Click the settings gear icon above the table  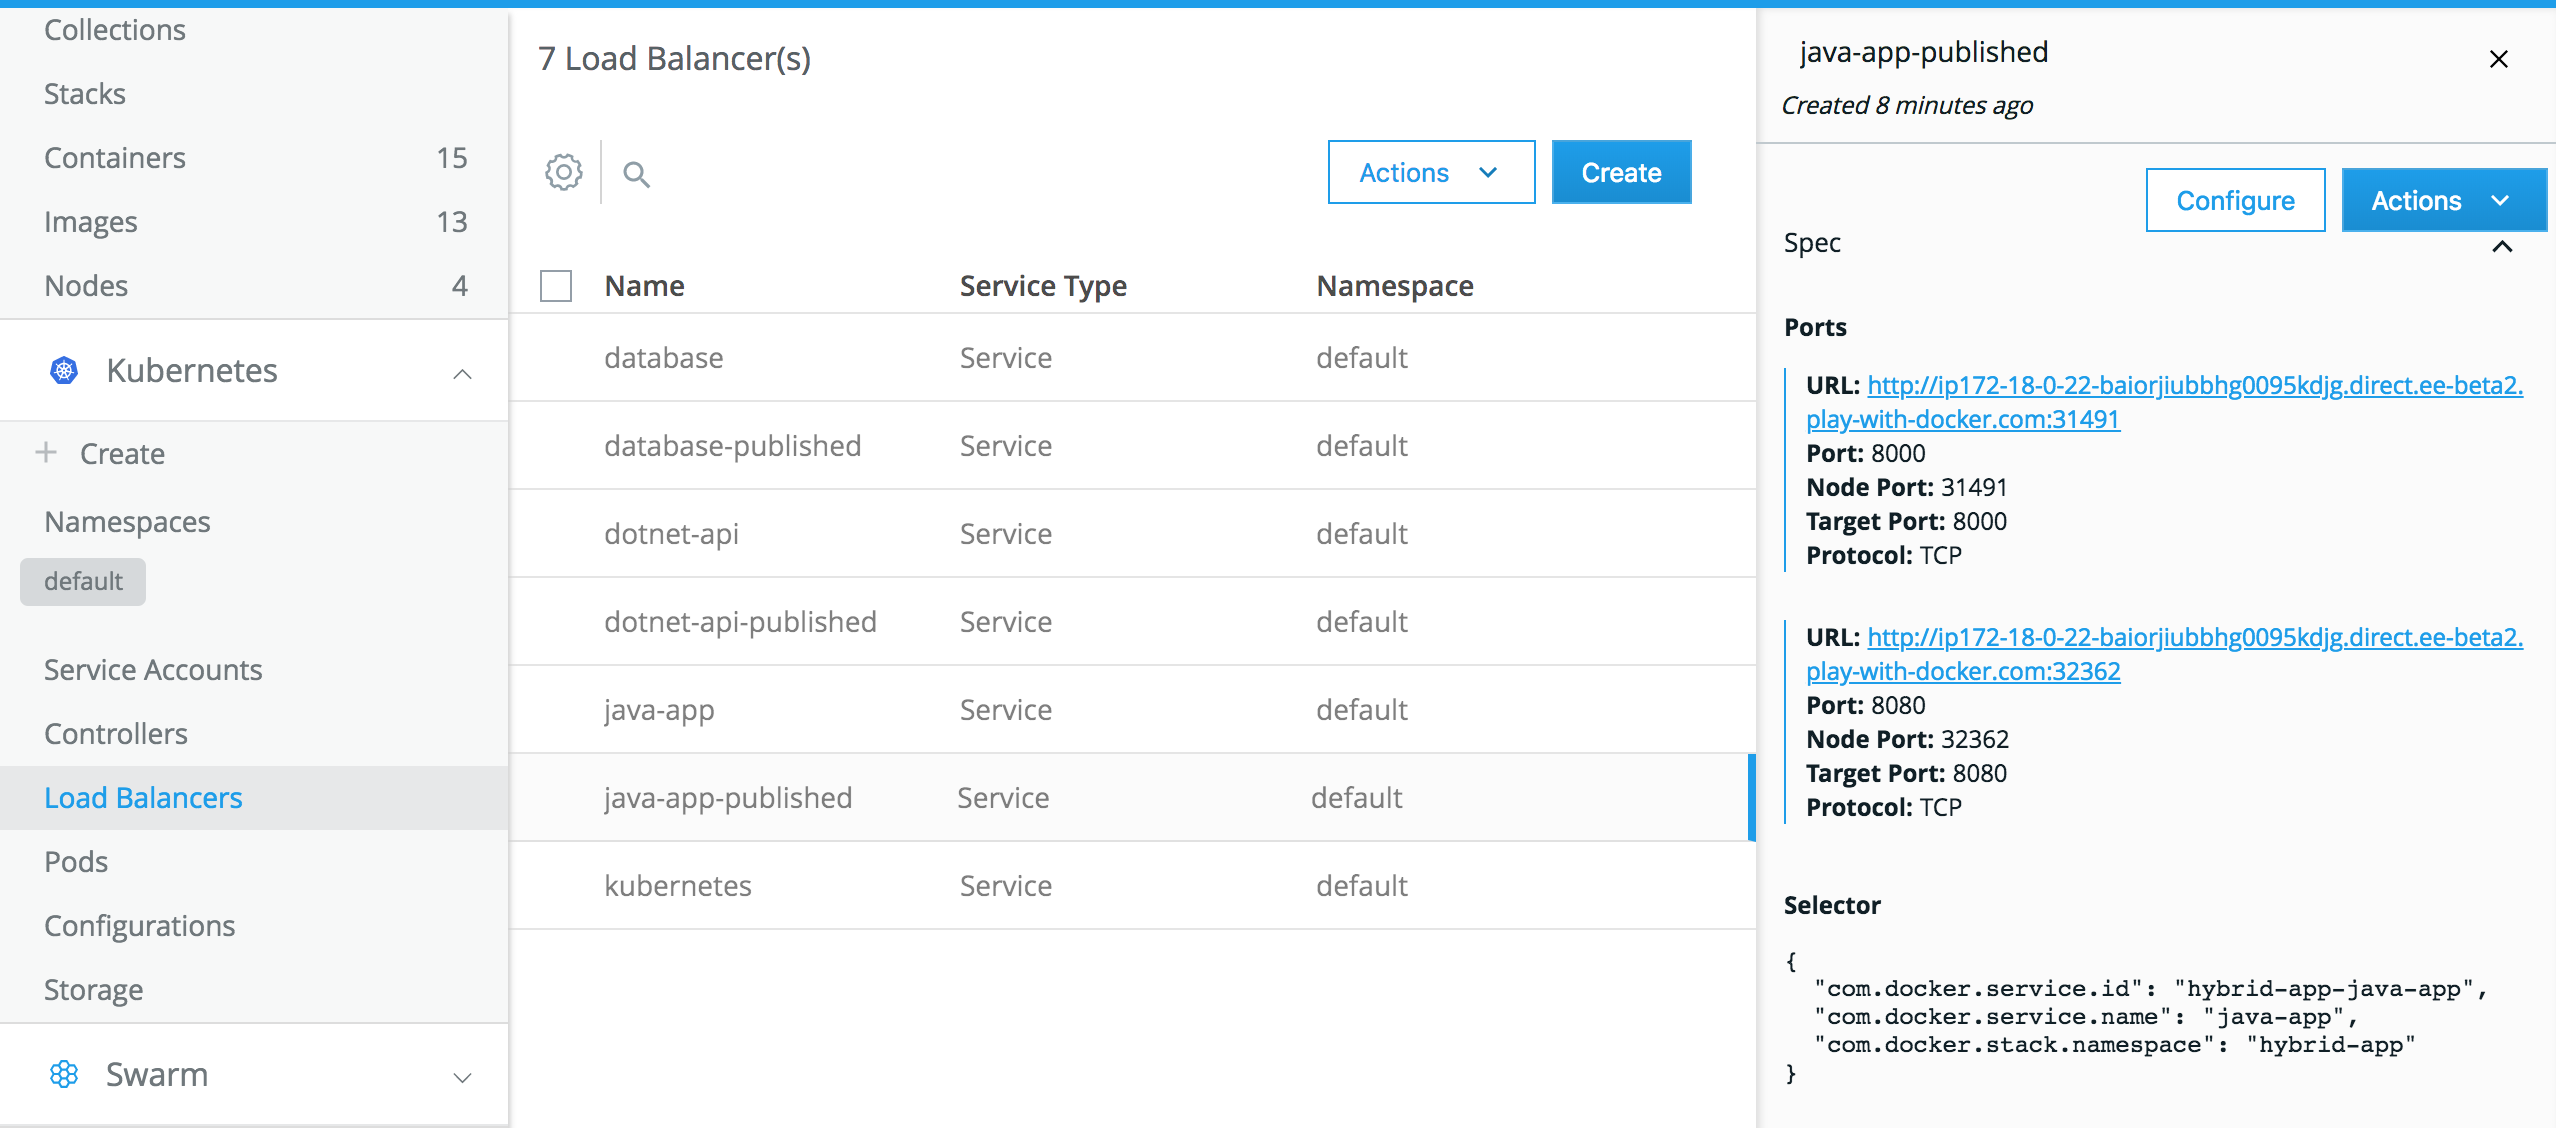[x=564, y=173]
